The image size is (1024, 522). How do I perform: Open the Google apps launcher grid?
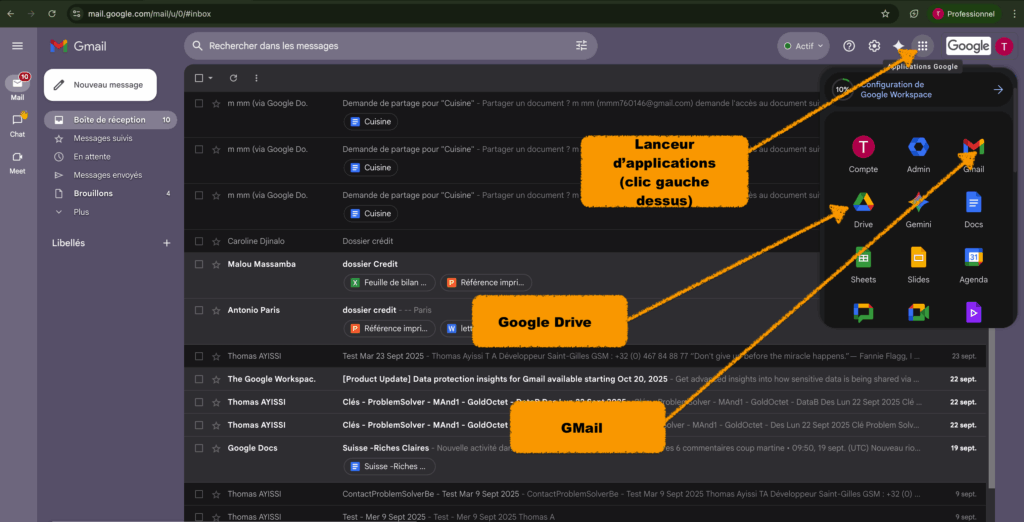pos(922,46)
